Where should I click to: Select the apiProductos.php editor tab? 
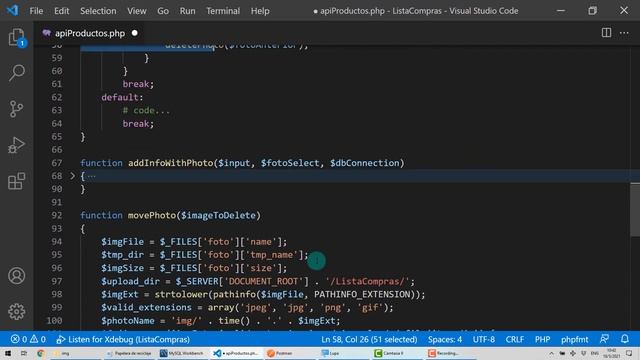pos(90,33)
